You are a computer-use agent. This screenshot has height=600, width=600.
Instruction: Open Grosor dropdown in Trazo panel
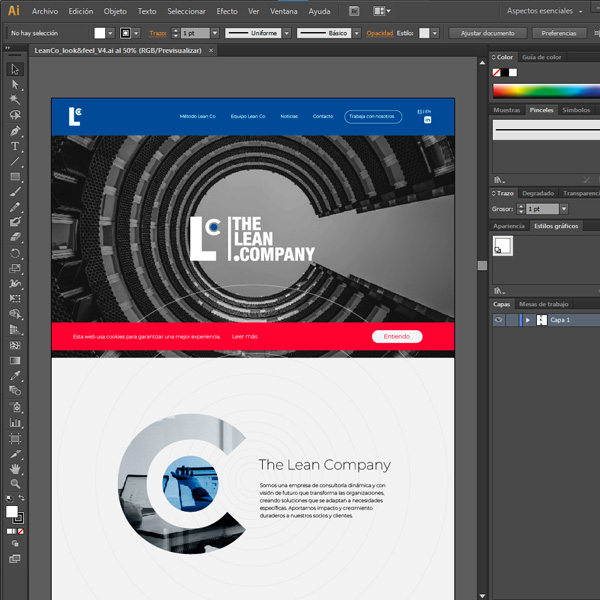(564, 209)
